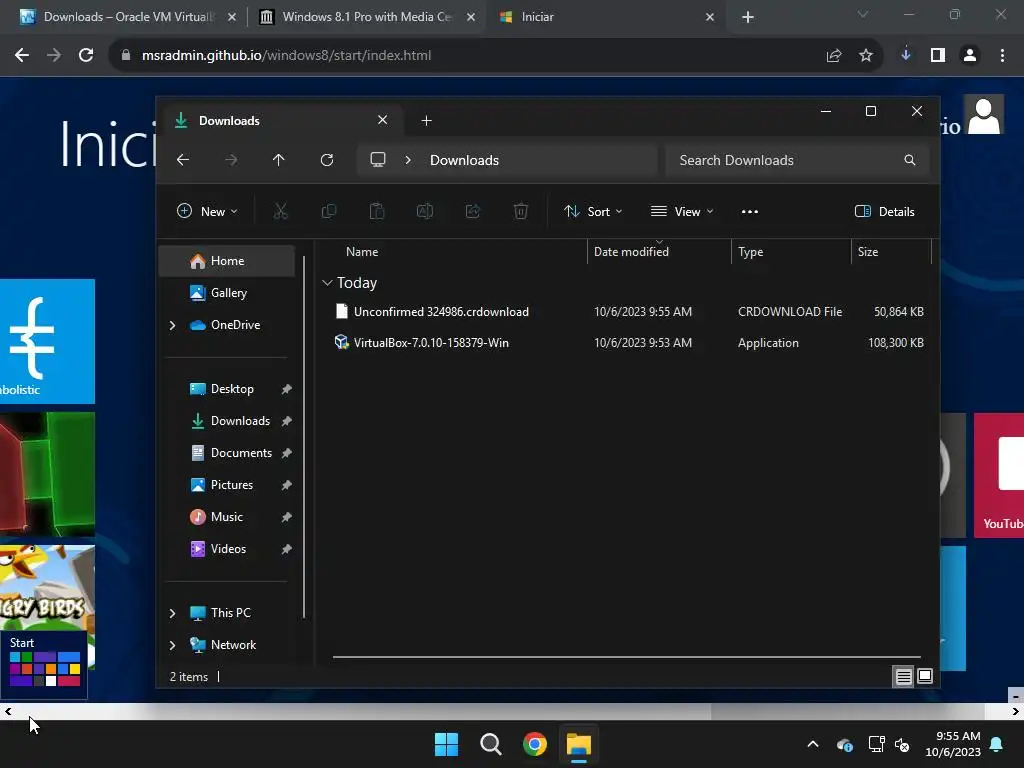Bookmark this page with star icon

pyautogui.click(x=866, y=56)
